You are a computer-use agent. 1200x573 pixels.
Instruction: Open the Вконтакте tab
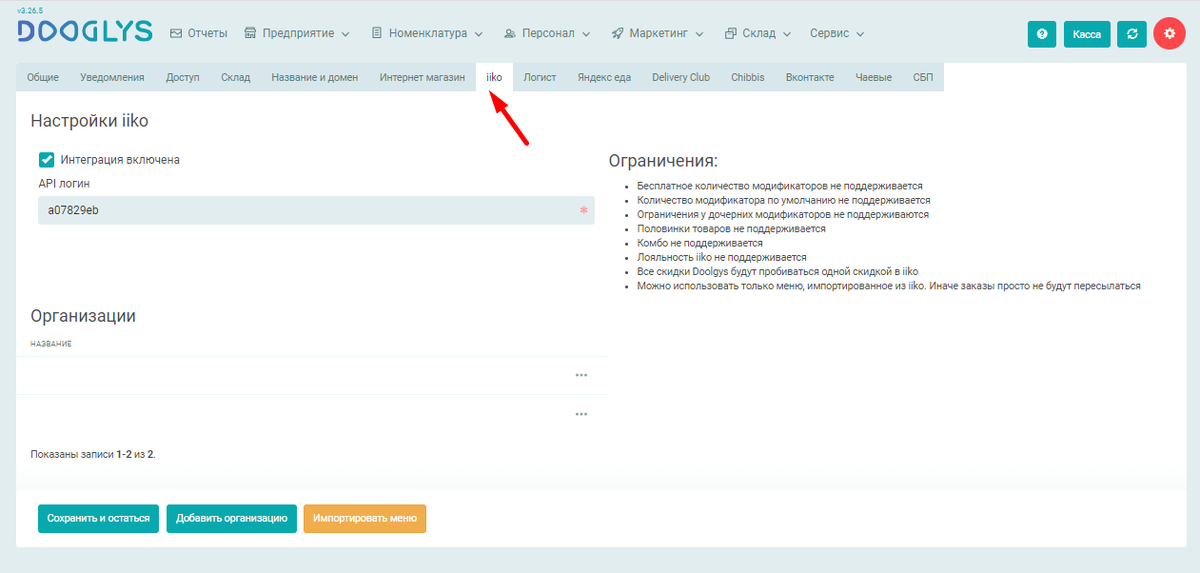(x=810, y=77)
